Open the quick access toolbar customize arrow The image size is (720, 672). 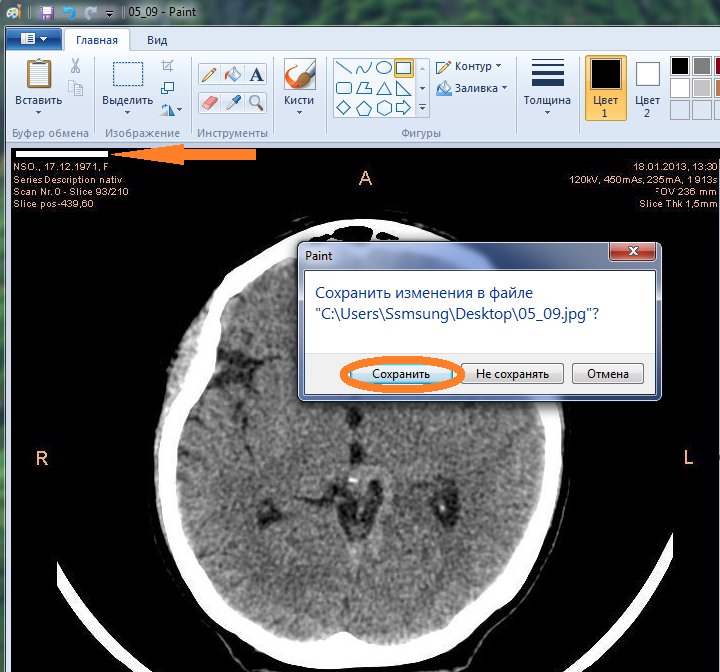109,14
